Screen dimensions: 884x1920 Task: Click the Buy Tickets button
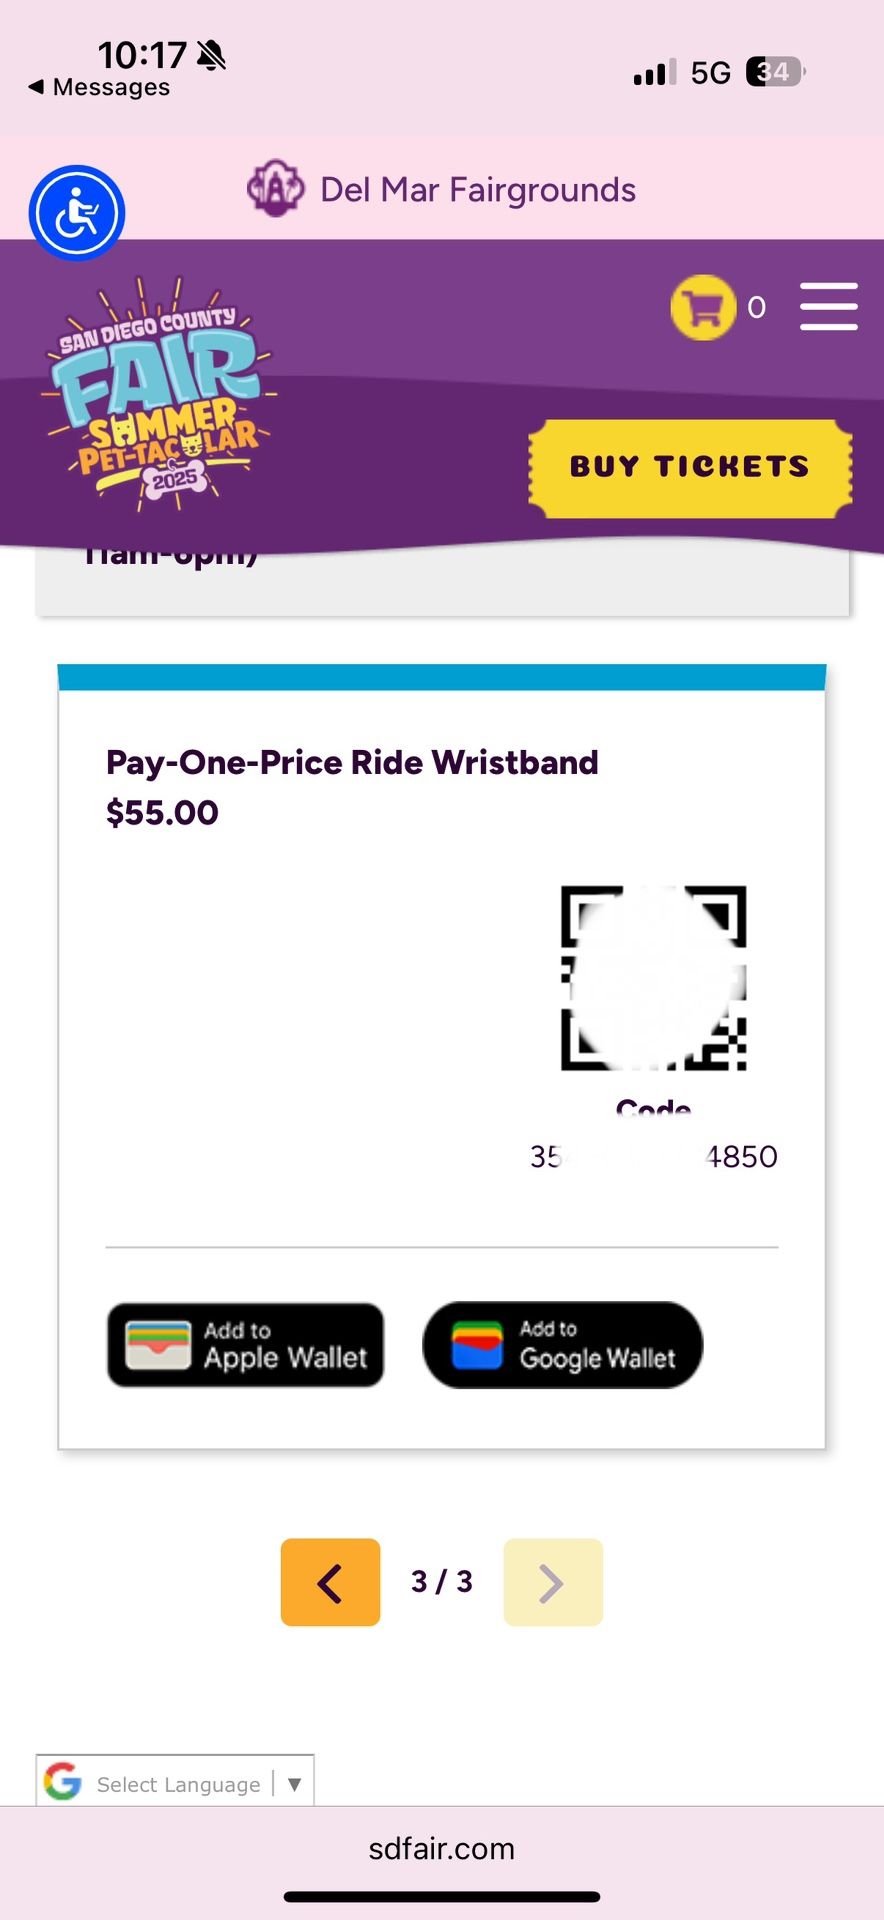[690, 467]
